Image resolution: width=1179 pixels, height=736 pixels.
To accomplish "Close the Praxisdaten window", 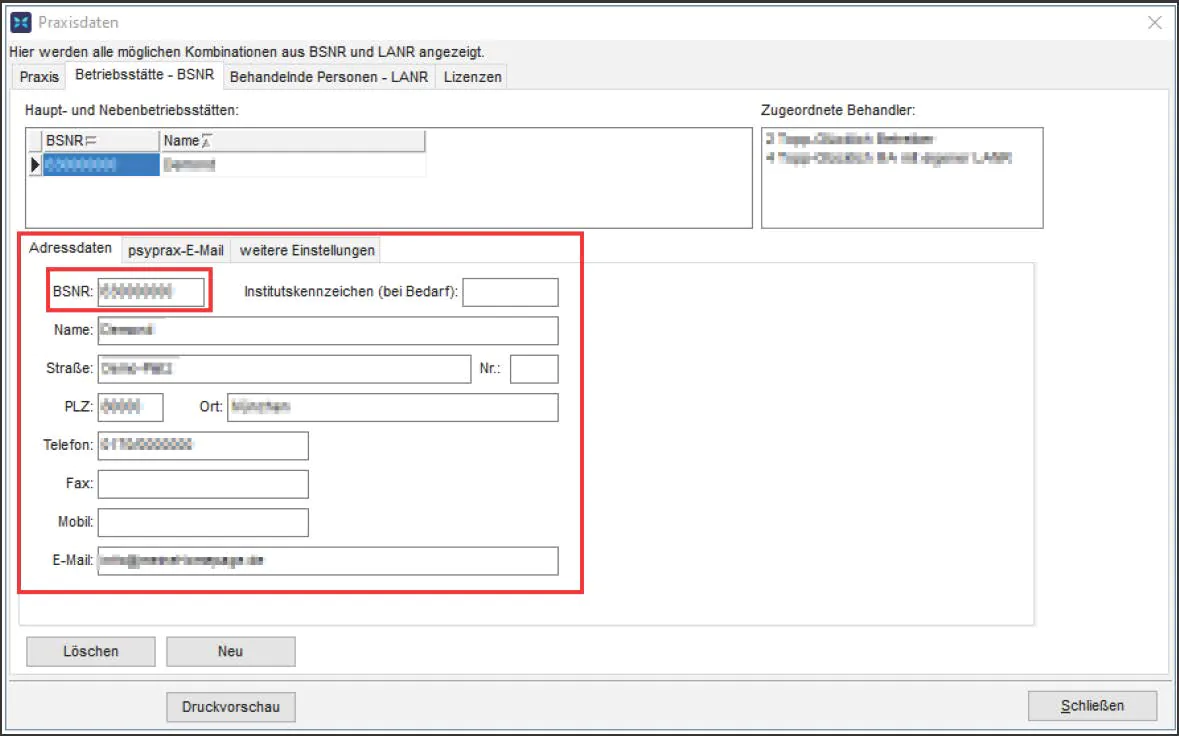I will coord(1154,22).
